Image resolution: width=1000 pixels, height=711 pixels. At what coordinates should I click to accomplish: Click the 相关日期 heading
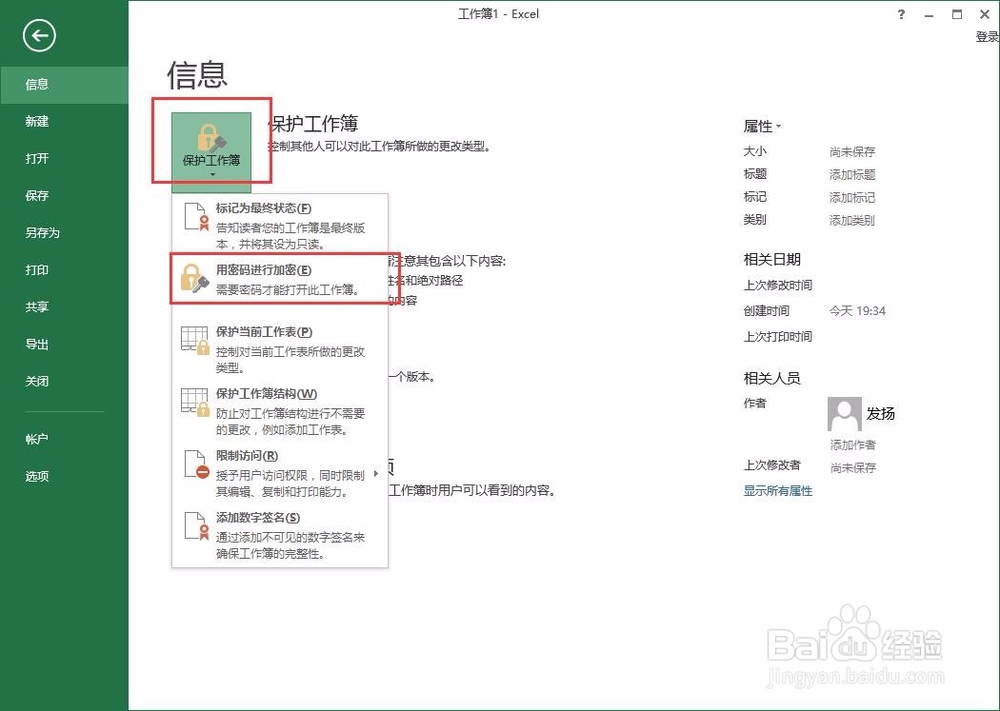(x=772, y=260)
